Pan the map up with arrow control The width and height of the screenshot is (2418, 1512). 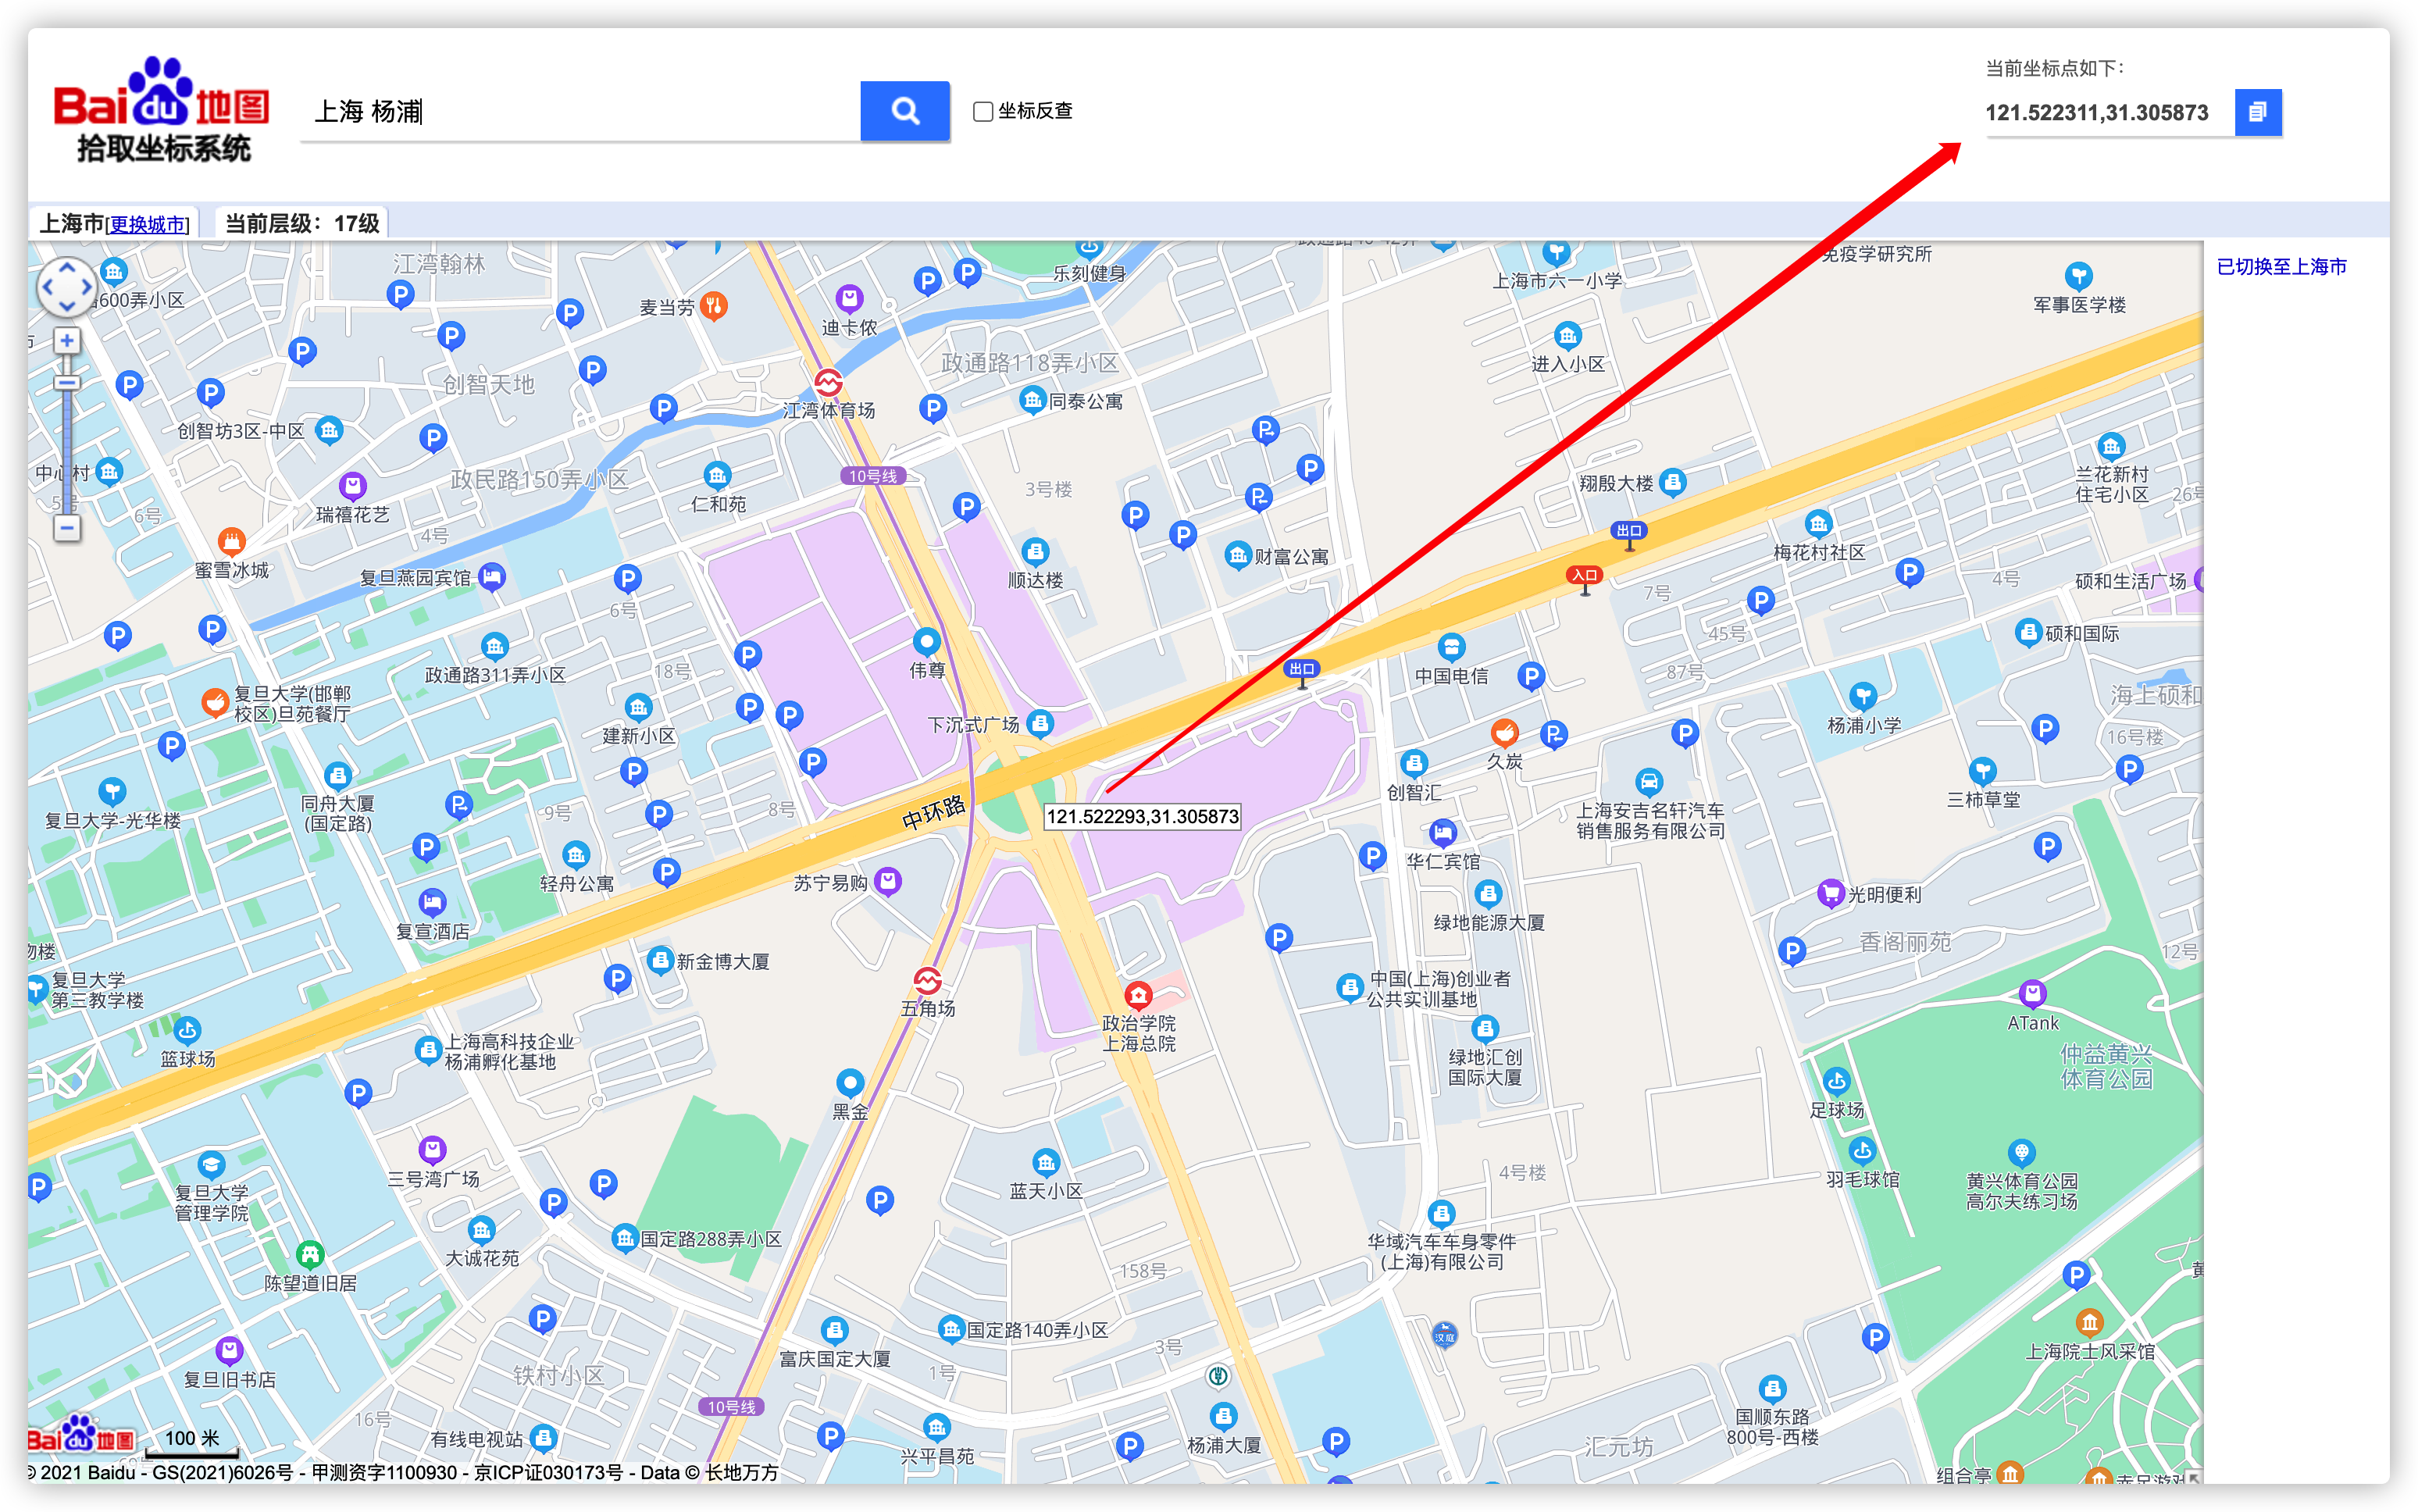(67, 267)
